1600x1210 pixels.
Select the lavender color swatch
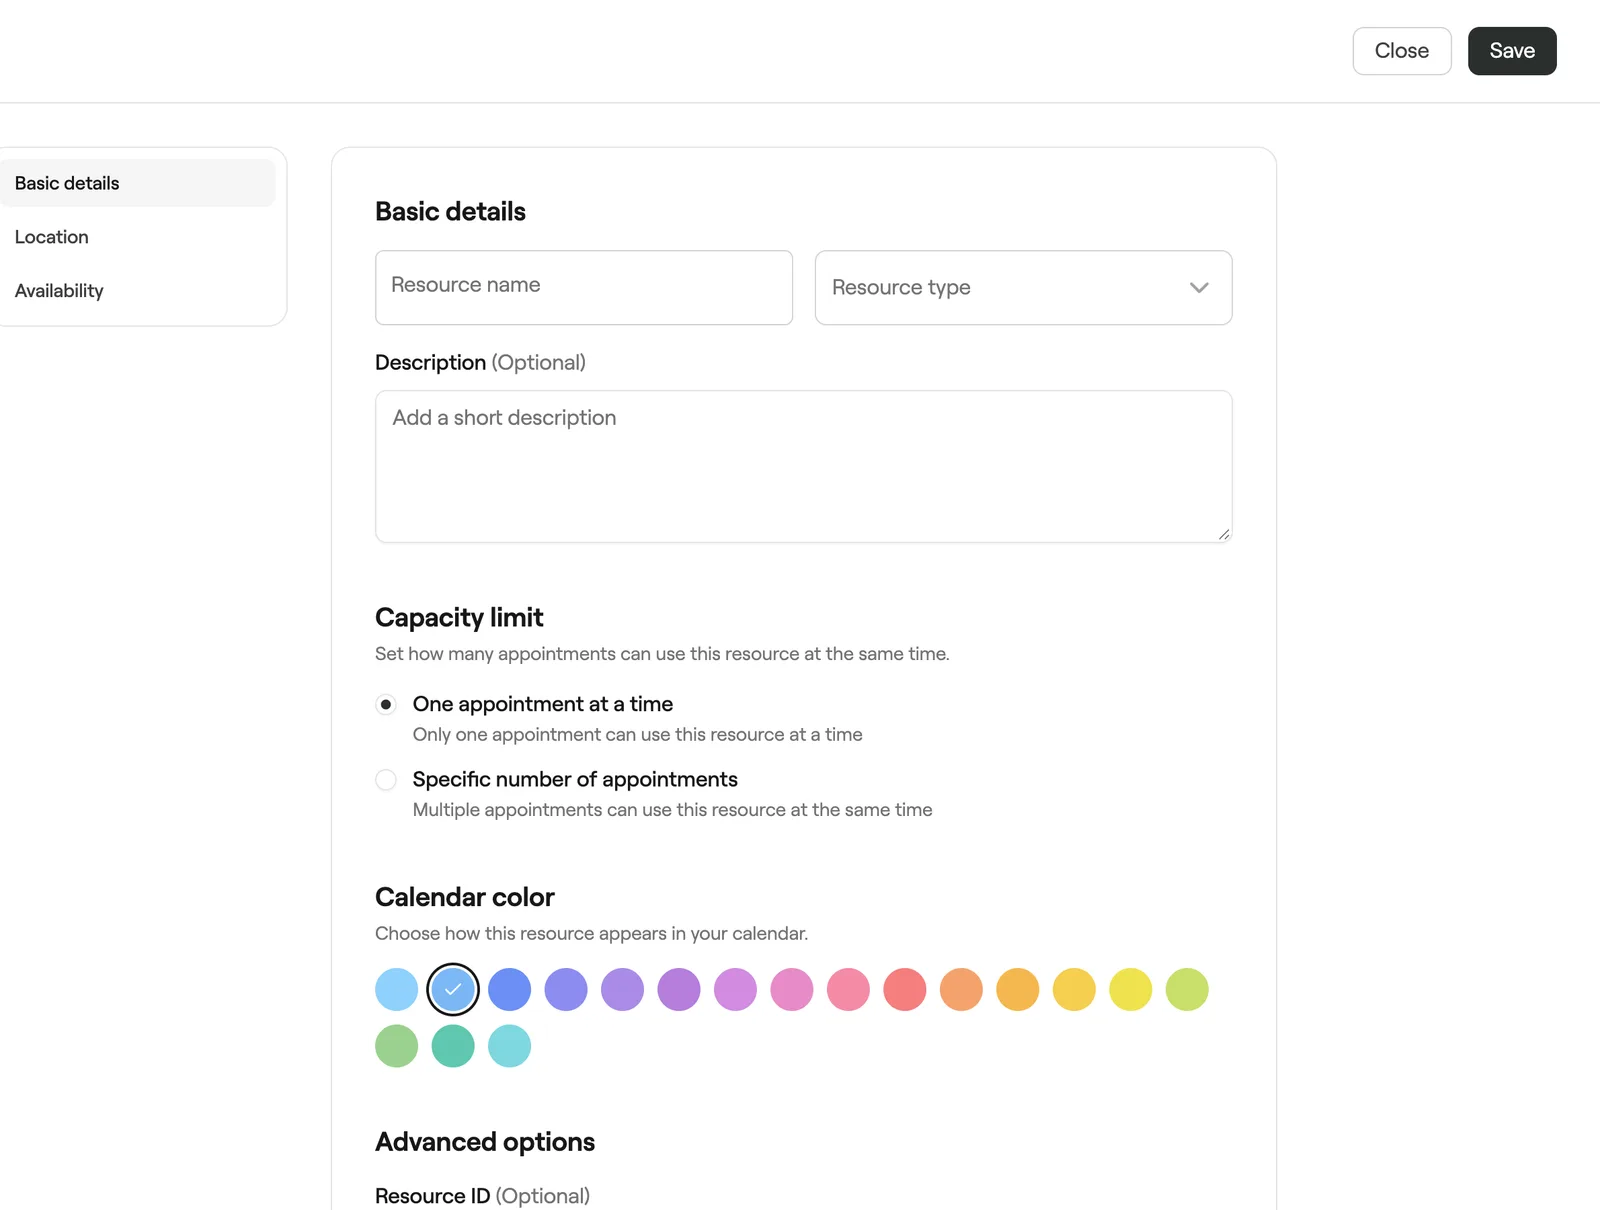(x=623, y=990)
